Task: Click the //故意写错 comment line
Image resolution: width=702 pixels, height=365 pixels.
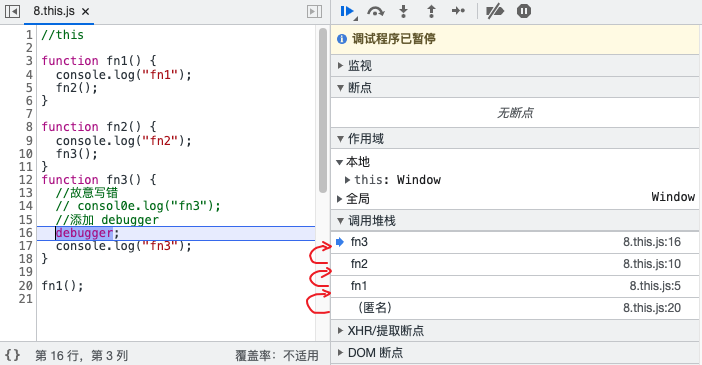Action: click(x=87, y=193)
